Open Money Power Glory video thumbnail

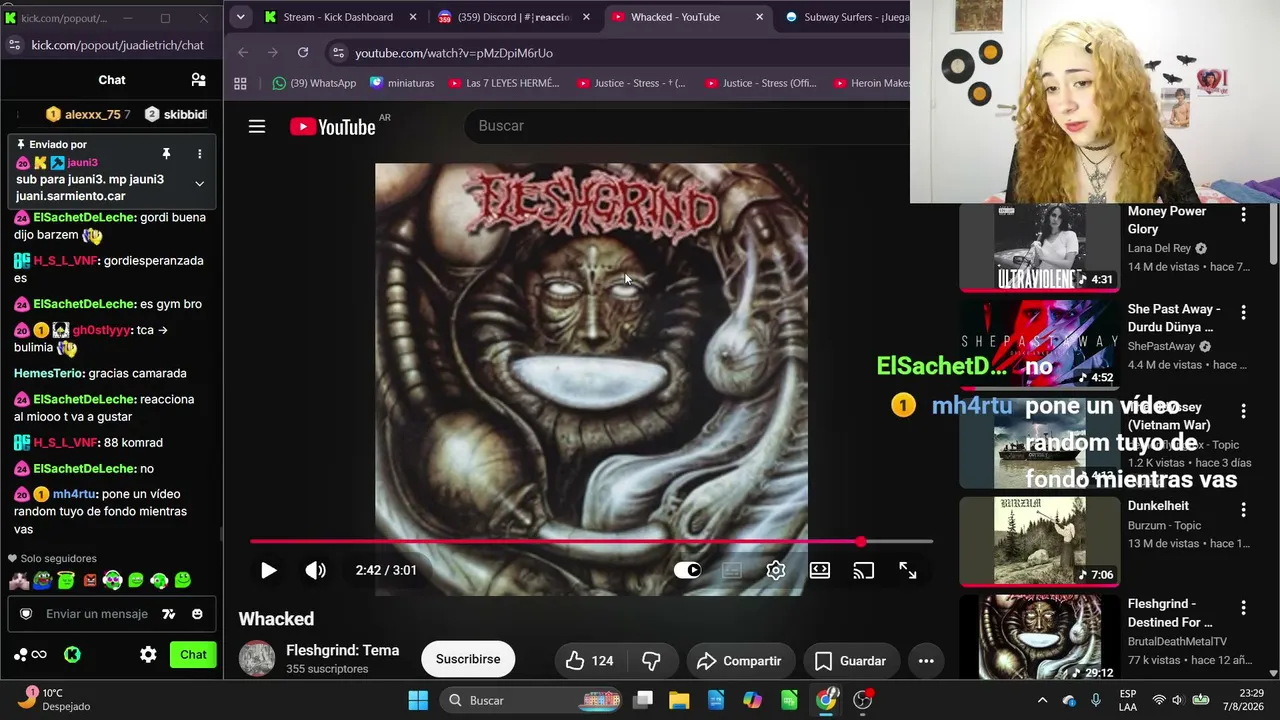click(1040, 247)
